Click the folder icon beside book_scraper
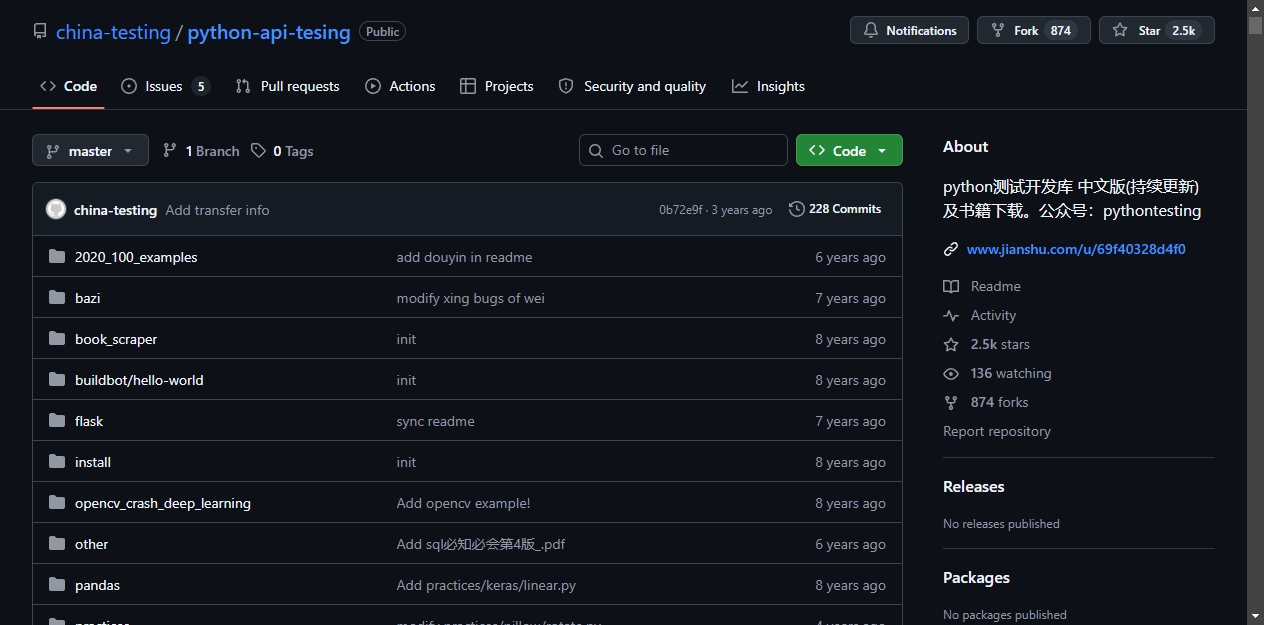This screenshot has width=1264, height=625. coord(57,339)
